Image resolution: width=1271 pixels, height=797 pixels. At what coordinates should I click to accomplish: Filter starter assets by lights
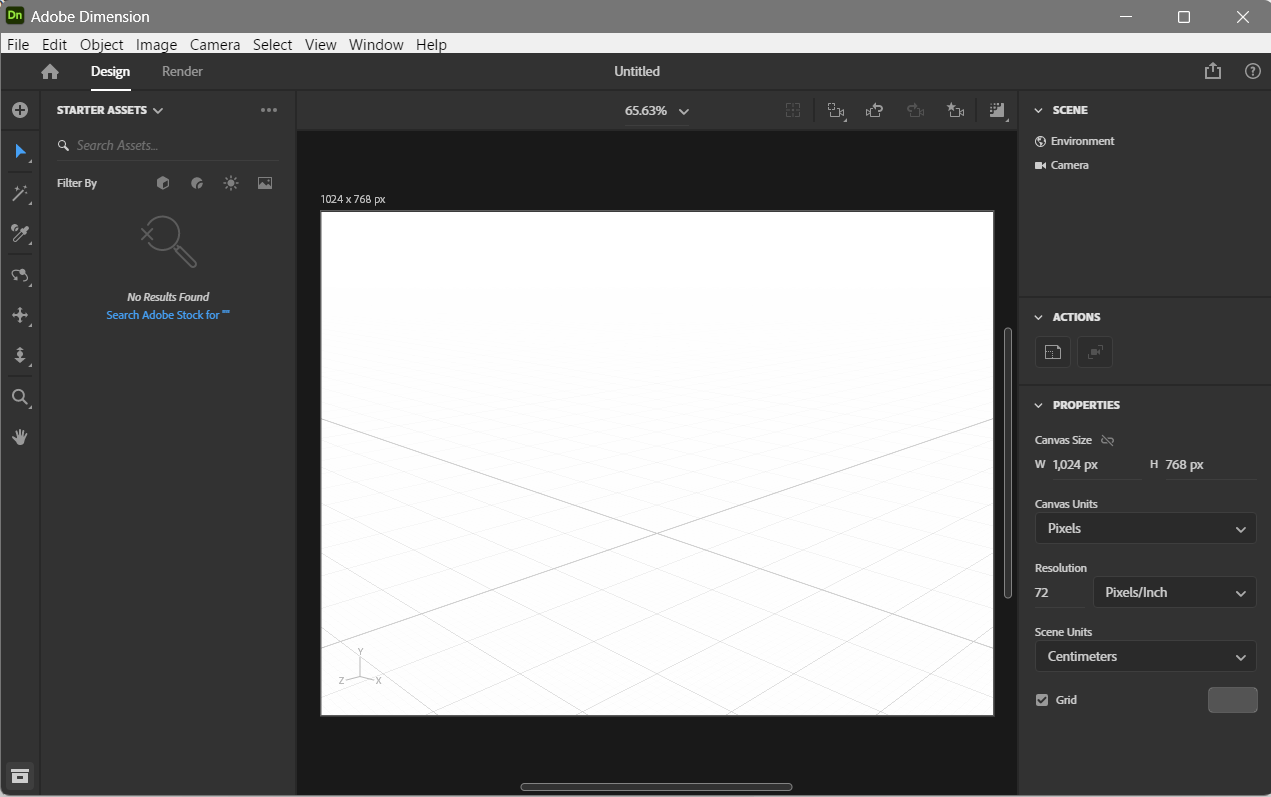[x=230, y=182]
